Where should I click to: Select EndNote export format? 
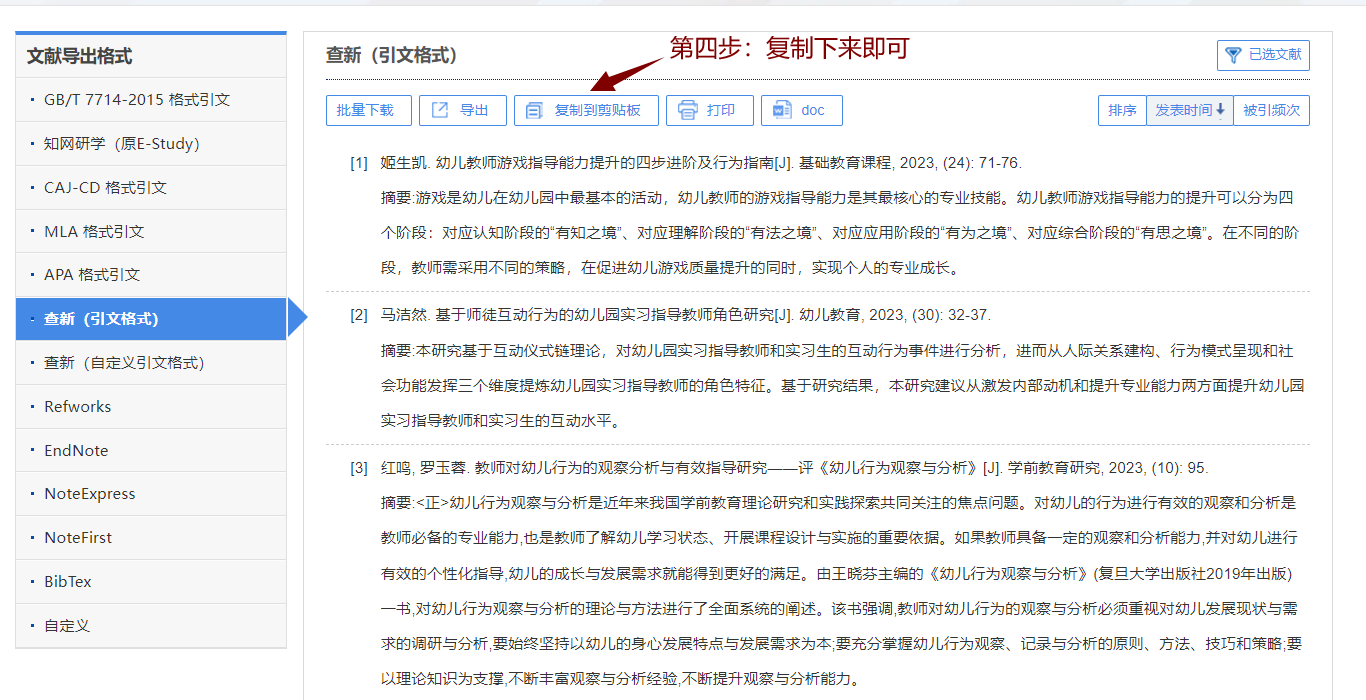[x=76, y=451]
